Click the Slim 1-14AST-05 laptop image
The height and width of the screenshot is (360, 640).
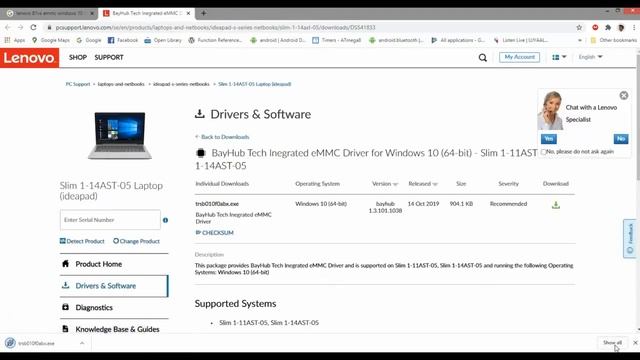[x=120, y=136]
